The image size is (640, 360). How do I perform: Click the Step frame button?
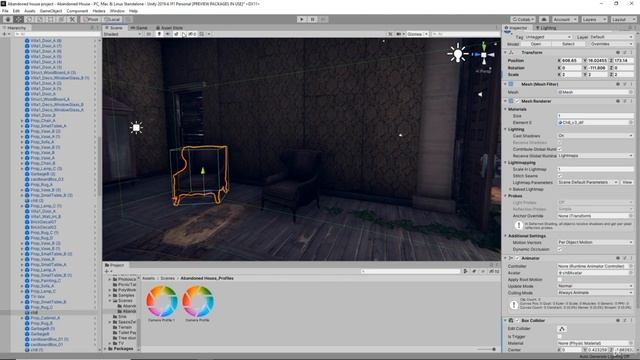coord(323,19)
